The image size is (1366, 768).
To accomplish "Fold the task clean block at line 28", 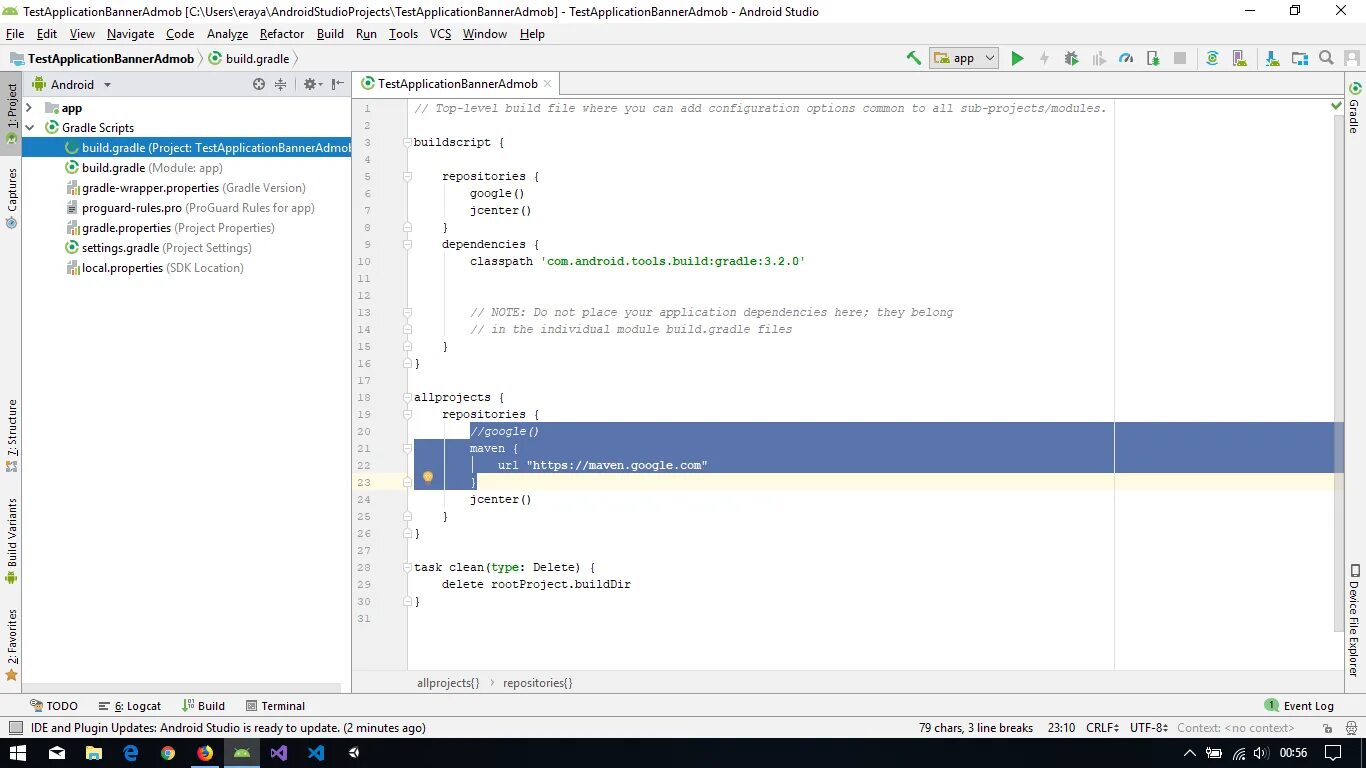I will point(407,568).
